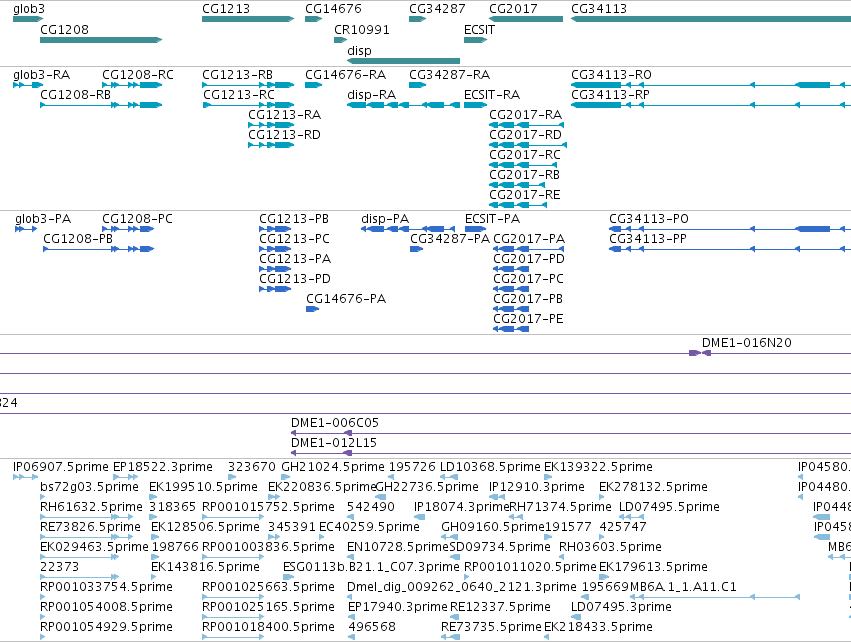This screenshot has height=642, width=851.
Task: Select the CG34287 gene label
Action: coord(437,9)
